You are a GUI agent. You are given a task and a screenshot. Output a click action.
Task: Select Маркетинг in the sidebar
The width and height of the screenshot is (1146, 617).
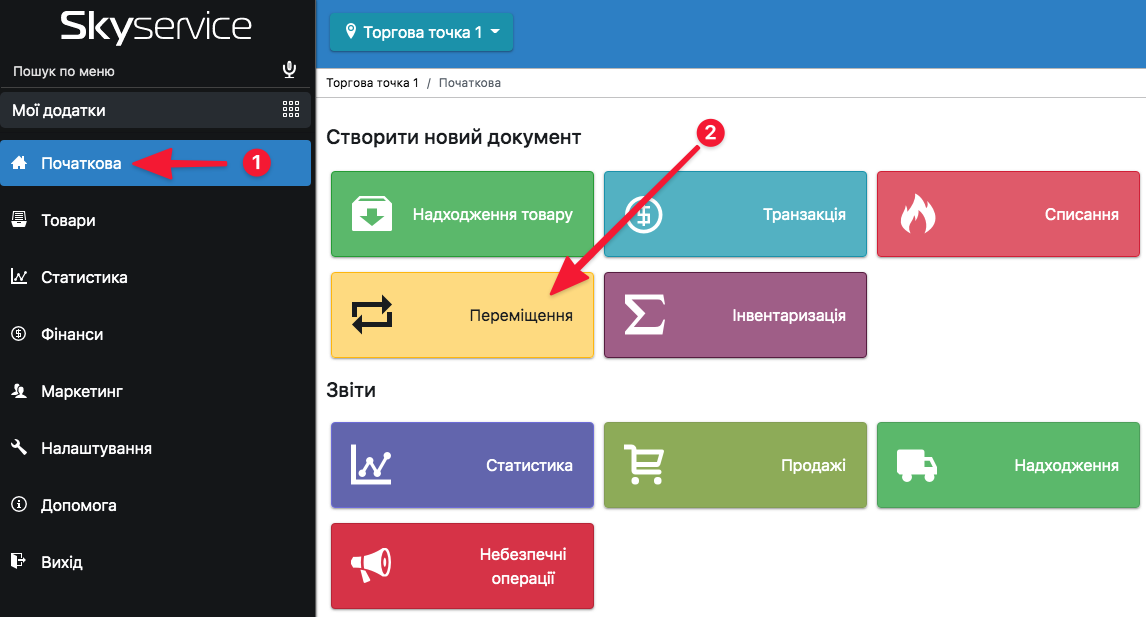click(x=81, y=391)
